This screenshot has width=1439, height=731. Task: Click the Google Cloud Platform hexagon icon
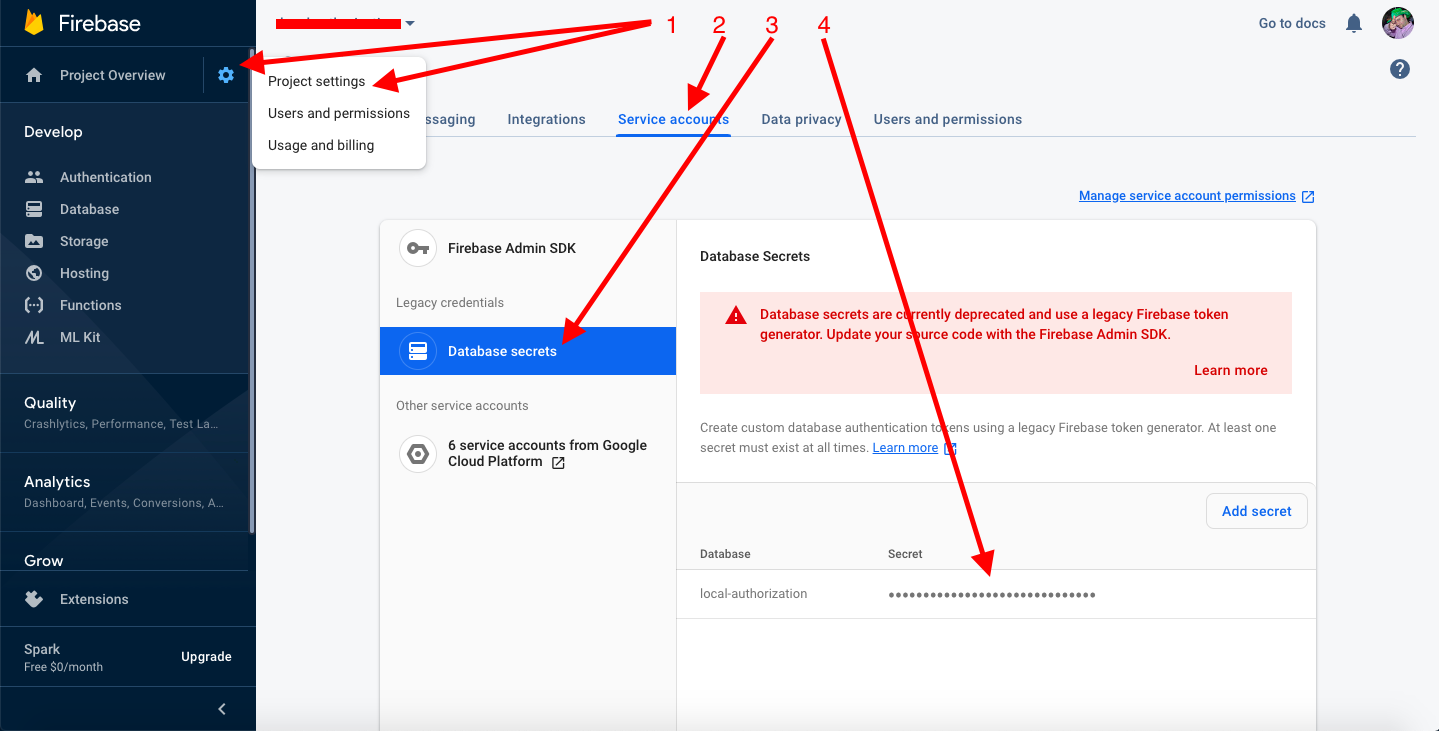(x=418, y=454)
